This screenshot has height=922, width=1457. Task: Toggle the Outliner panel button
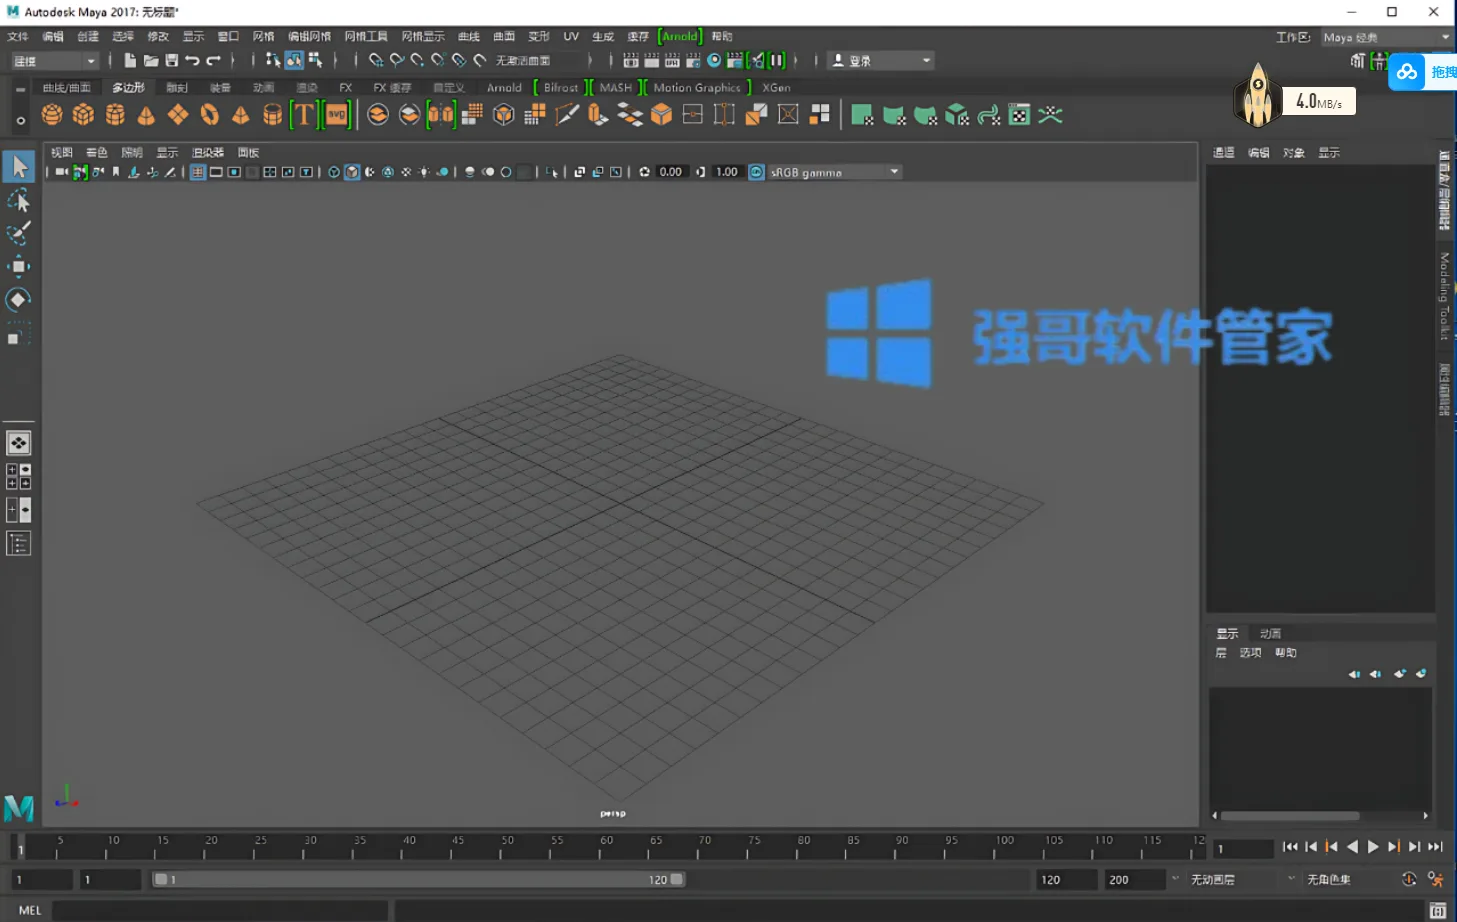[19, 543]
